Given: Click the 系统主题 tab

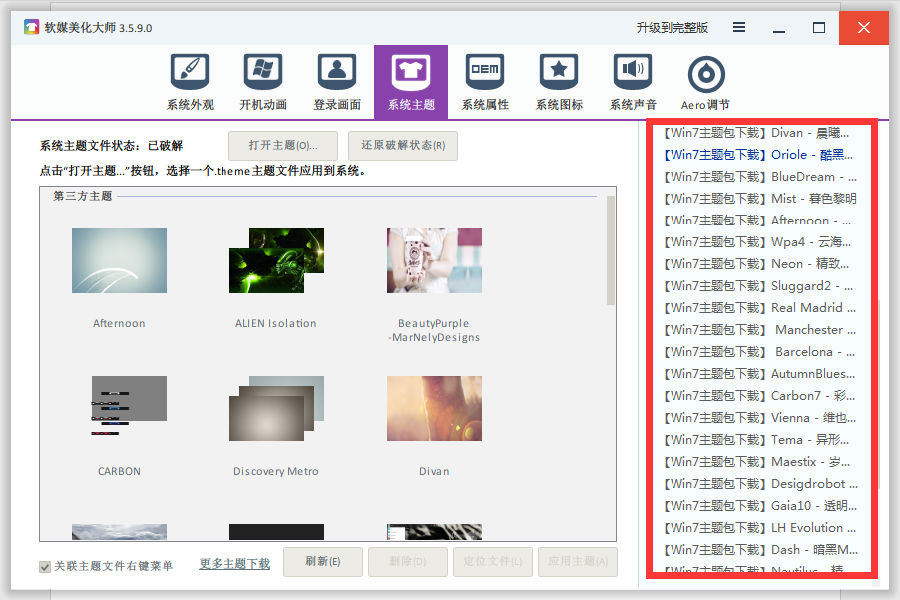Looking at the screenshot, I should [411, 82].
